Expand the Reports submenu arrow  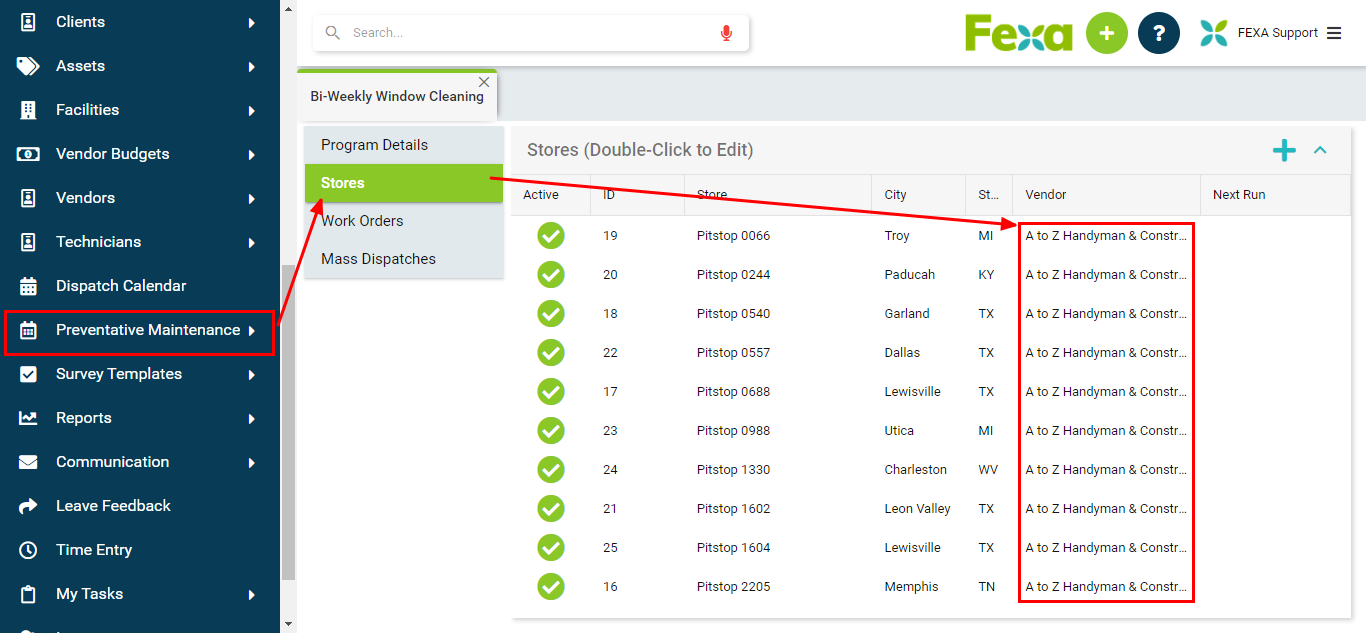point(252,418)
